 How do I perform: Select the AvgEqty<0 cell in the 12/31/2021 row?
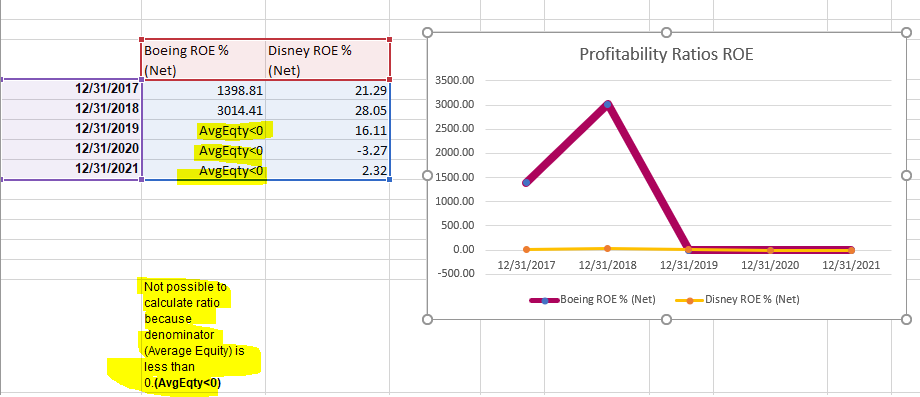(204, 169)
